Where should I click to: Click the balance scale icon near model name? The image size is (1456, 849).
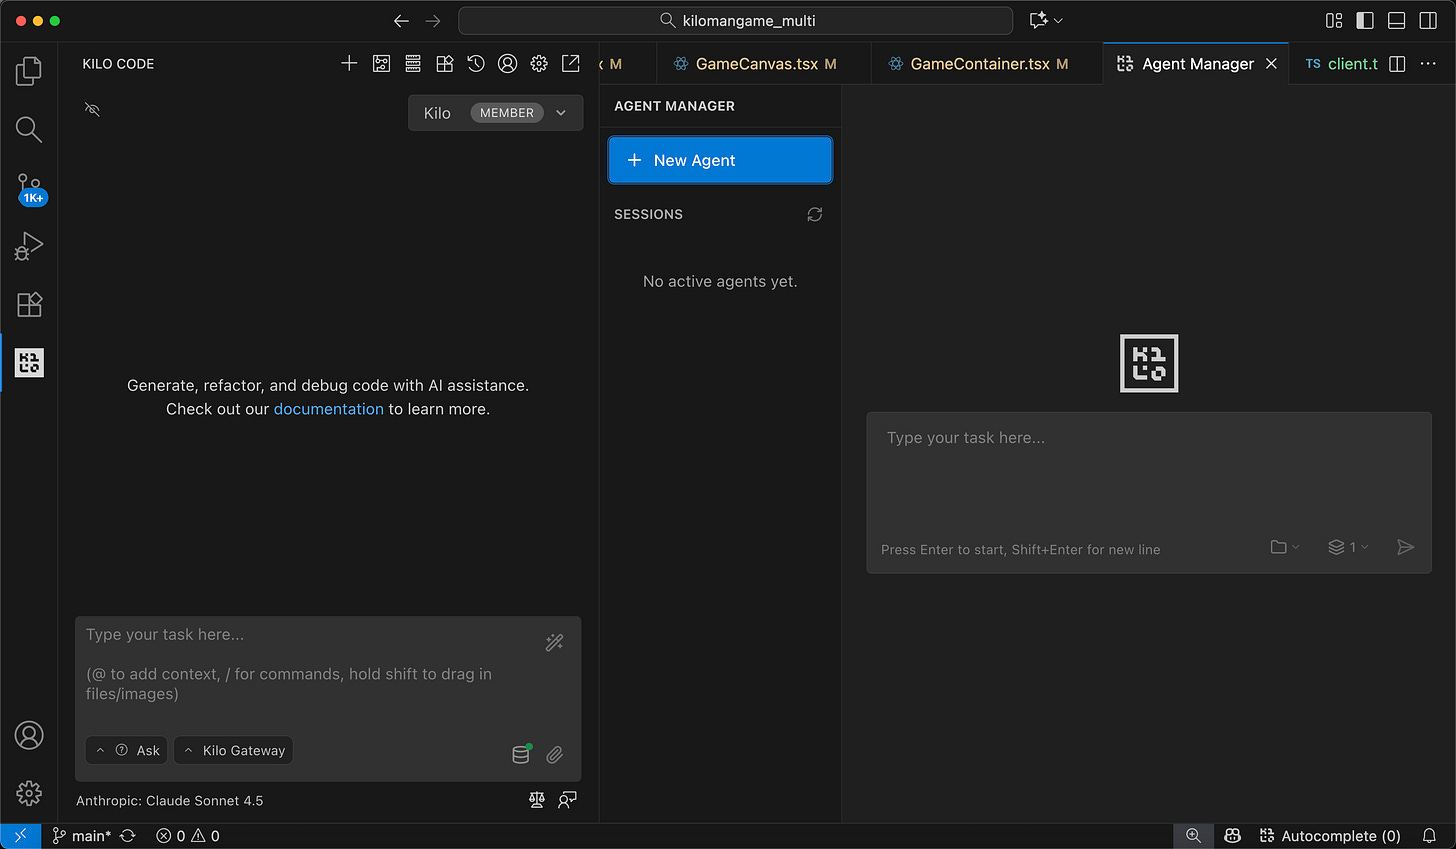tap(537, 799)
